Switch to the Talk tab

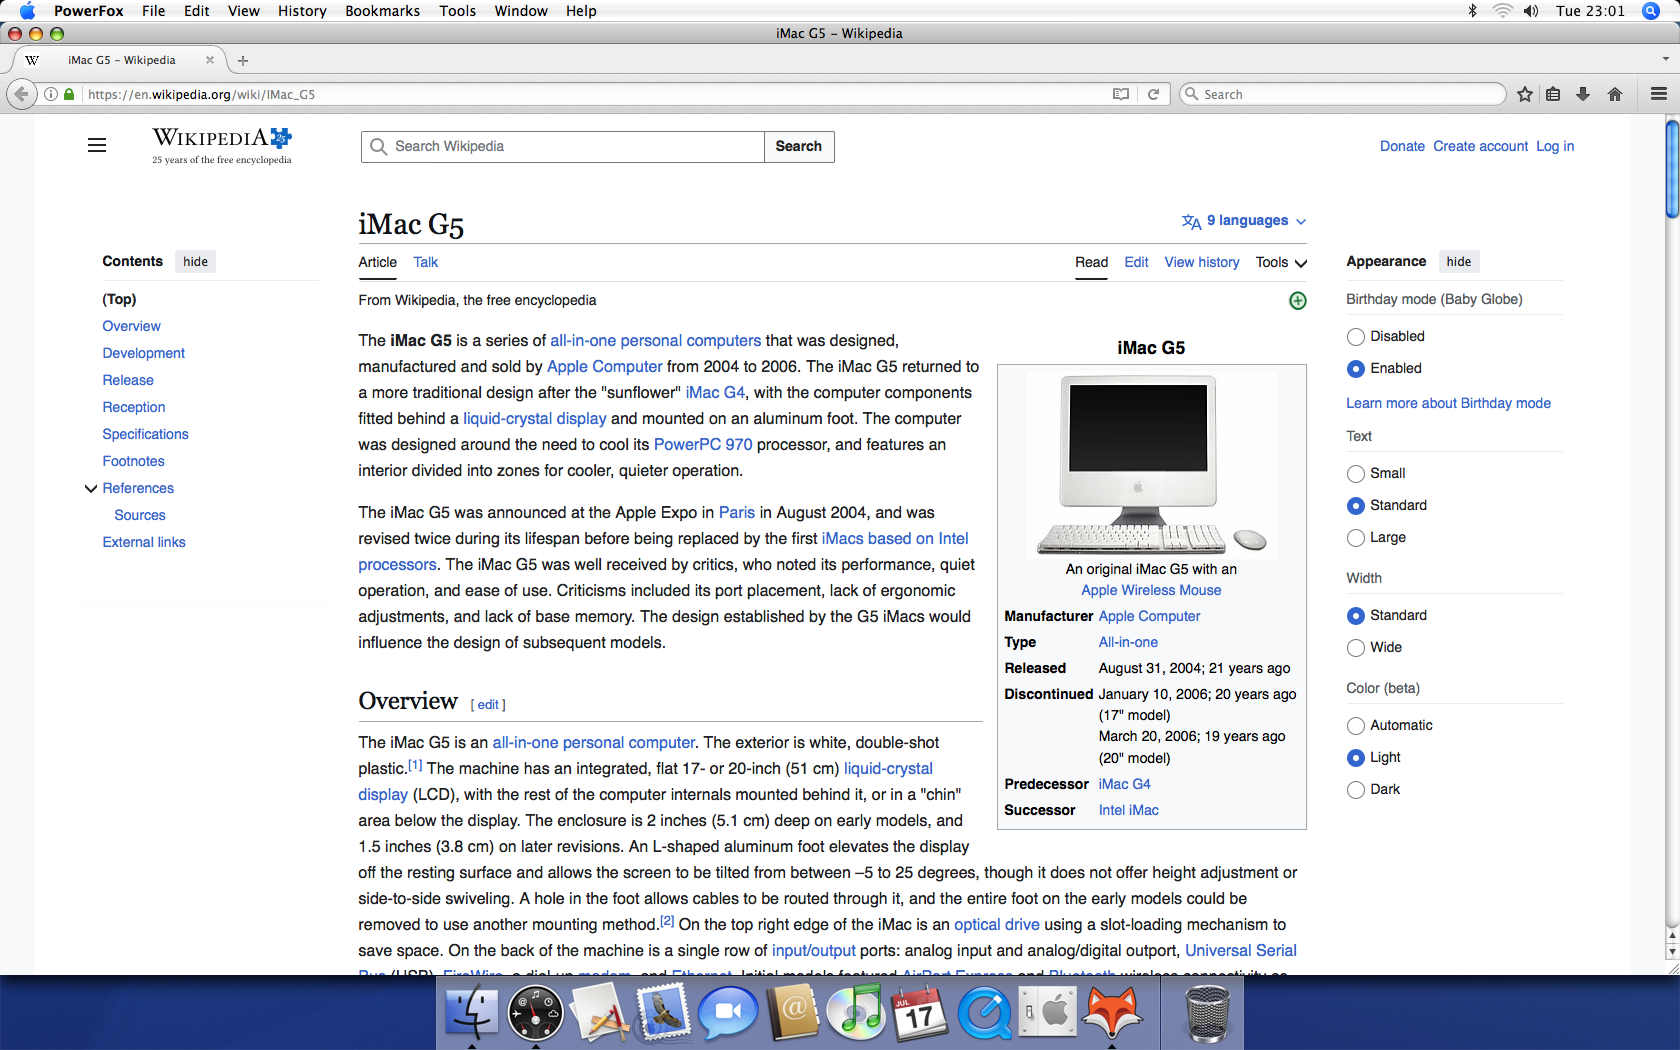pos(426,263)
